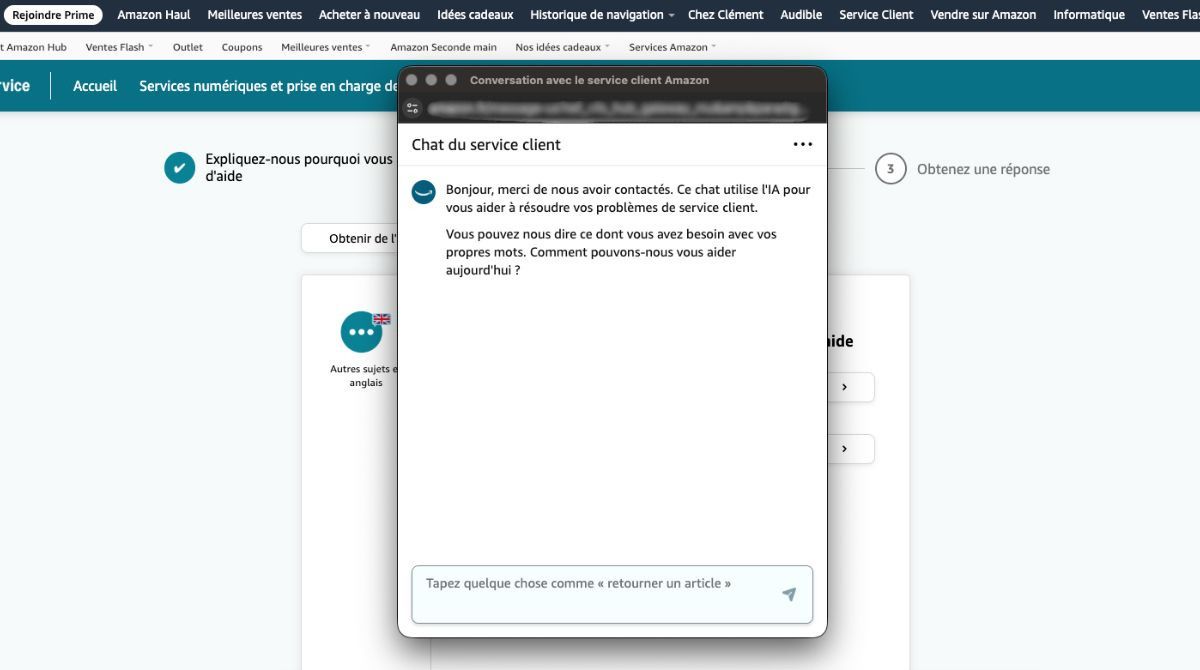Open Acheter à nouveau link
The width and height of the screenshot is (1200, 670).
tap(369, 15)
